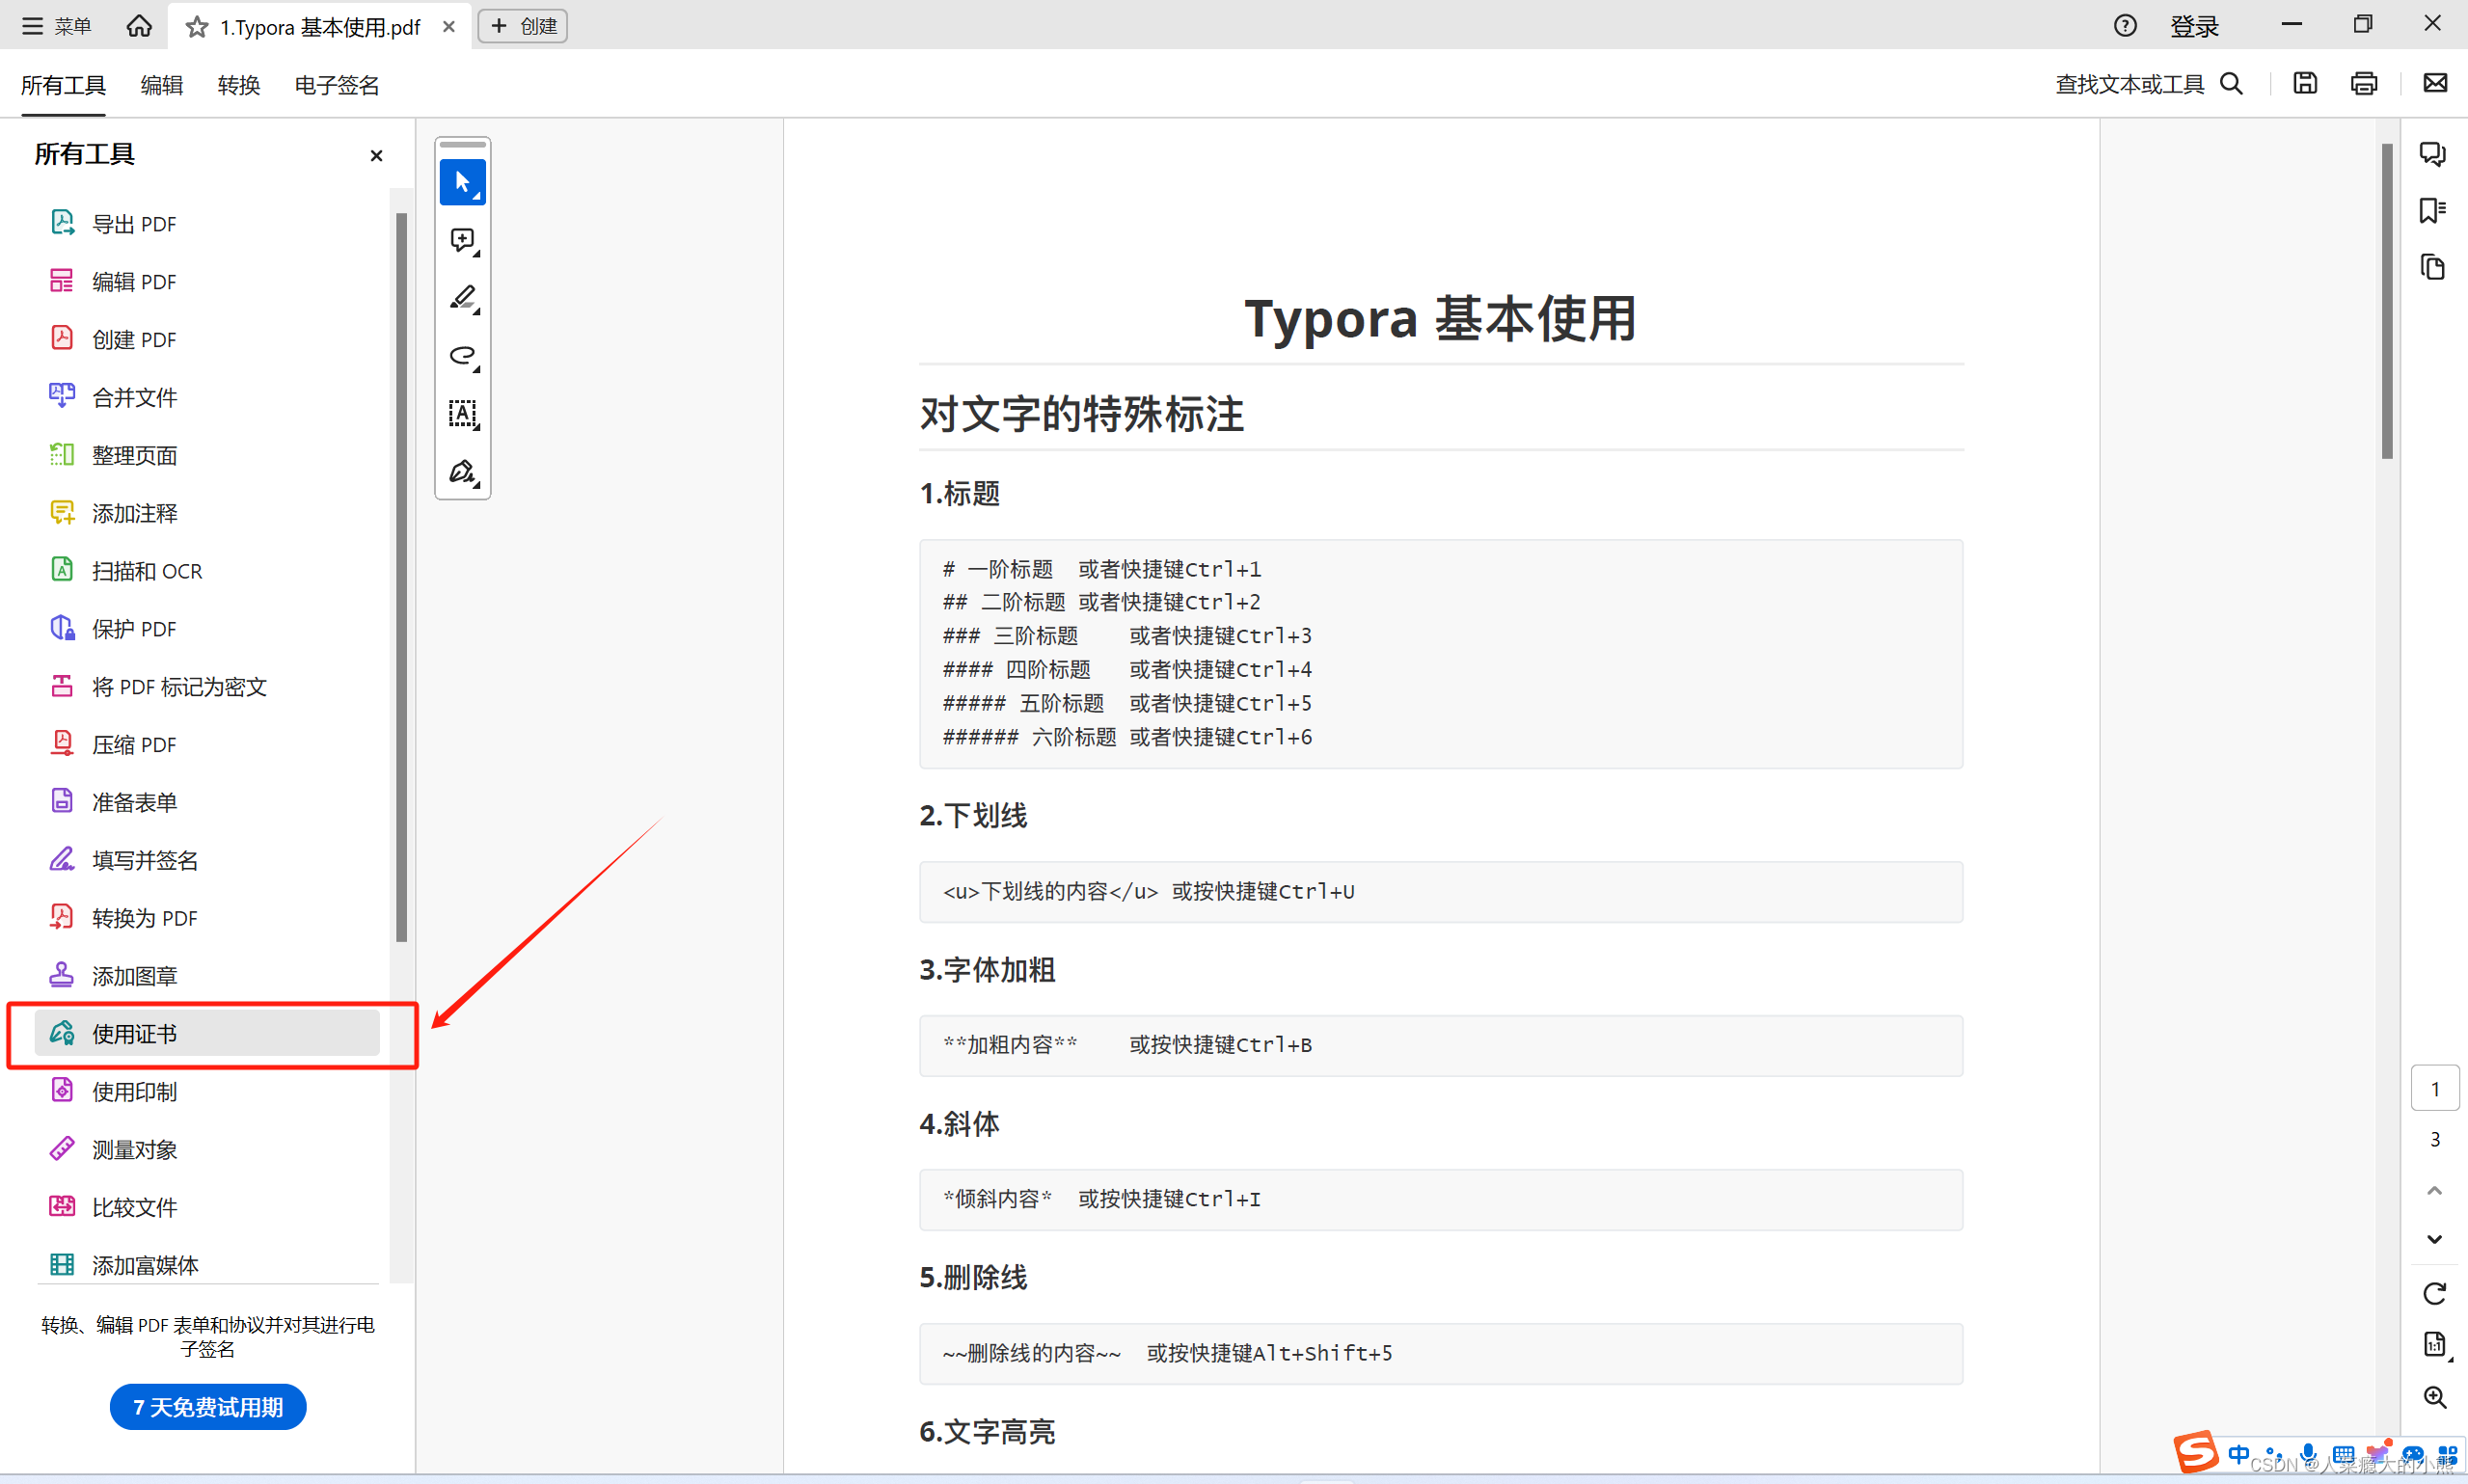Choose the freehand draw lasso tool
The width and height of the screenshot is (2468, 1484).
coord(462,356)
